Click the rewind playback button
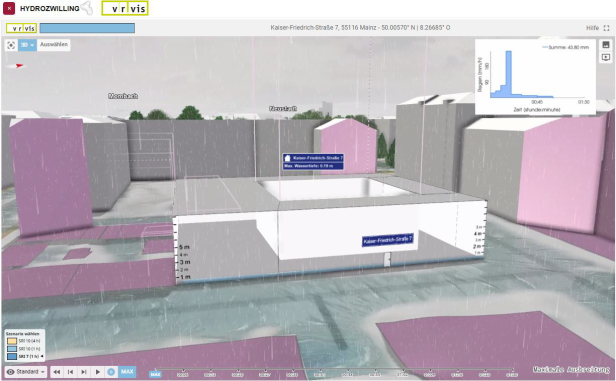The height and width of the screenshot is (381, 616). (57, 372)
